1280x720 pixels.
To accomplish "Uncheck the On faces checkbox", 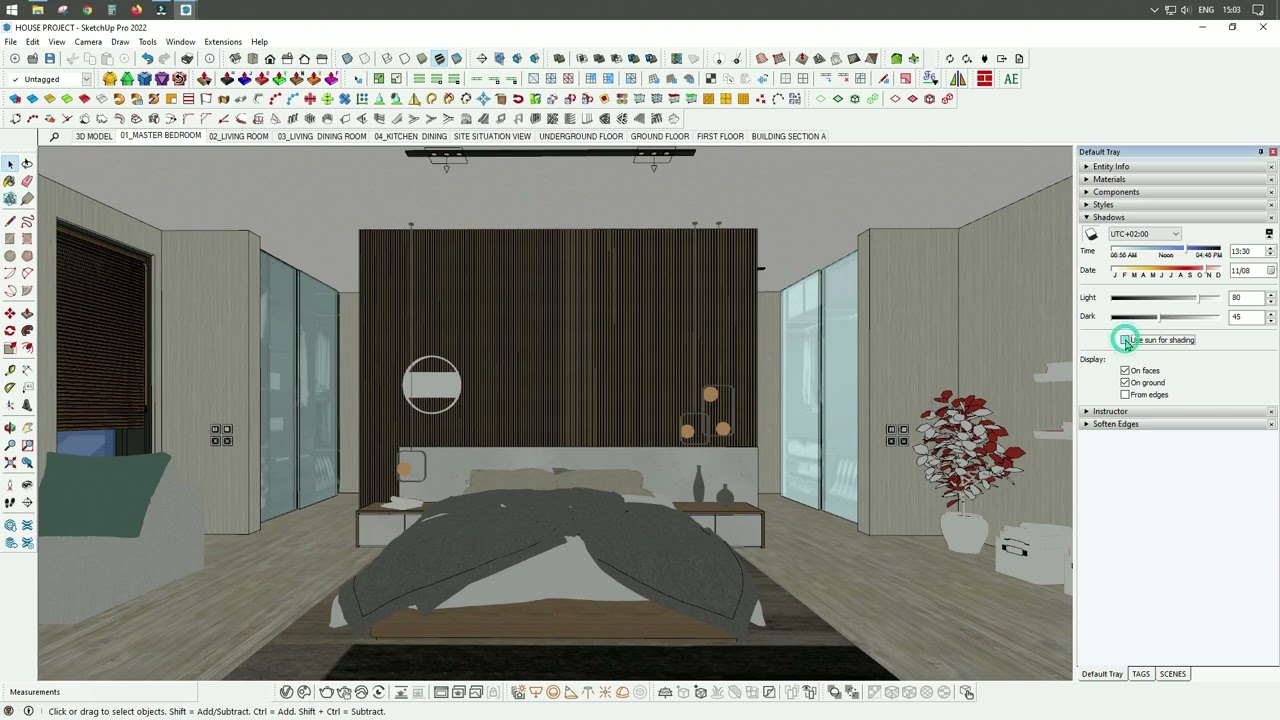I will (x=1125, y=371).
